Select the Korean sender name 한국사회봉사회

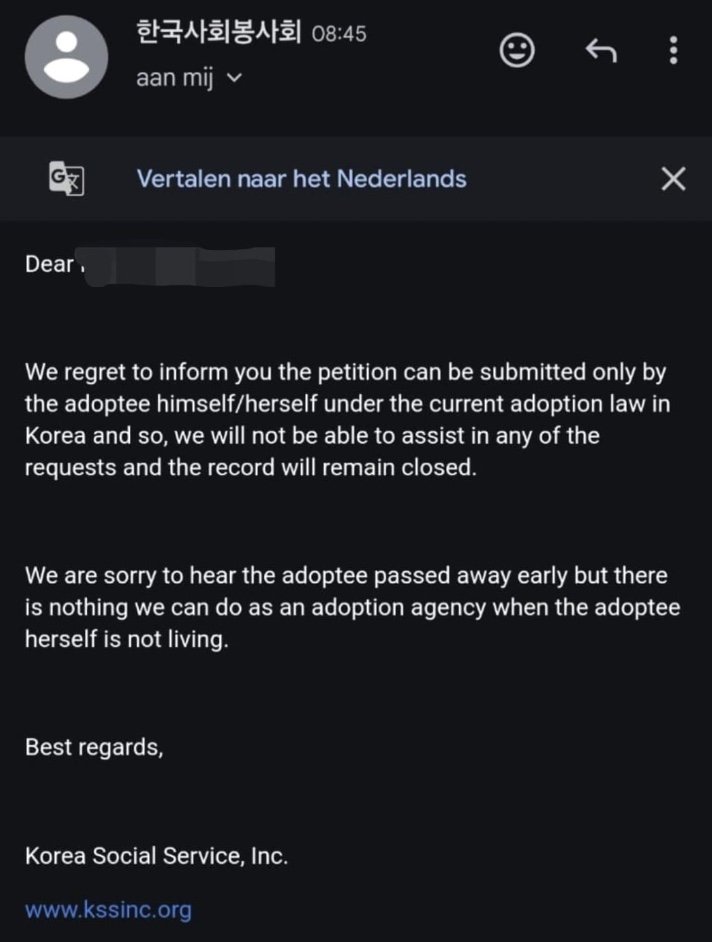coord(219,32)
